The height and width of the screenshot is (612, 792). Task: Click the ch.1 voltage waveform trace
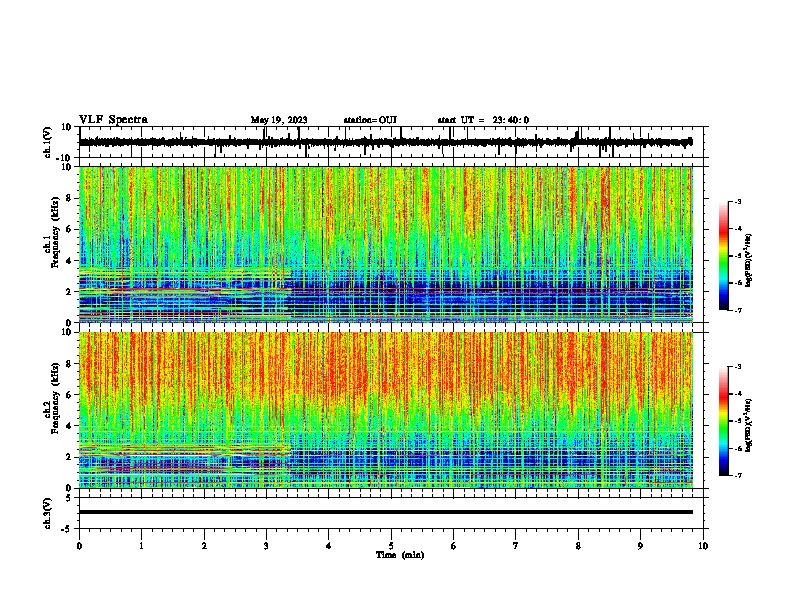click(385, 142)
